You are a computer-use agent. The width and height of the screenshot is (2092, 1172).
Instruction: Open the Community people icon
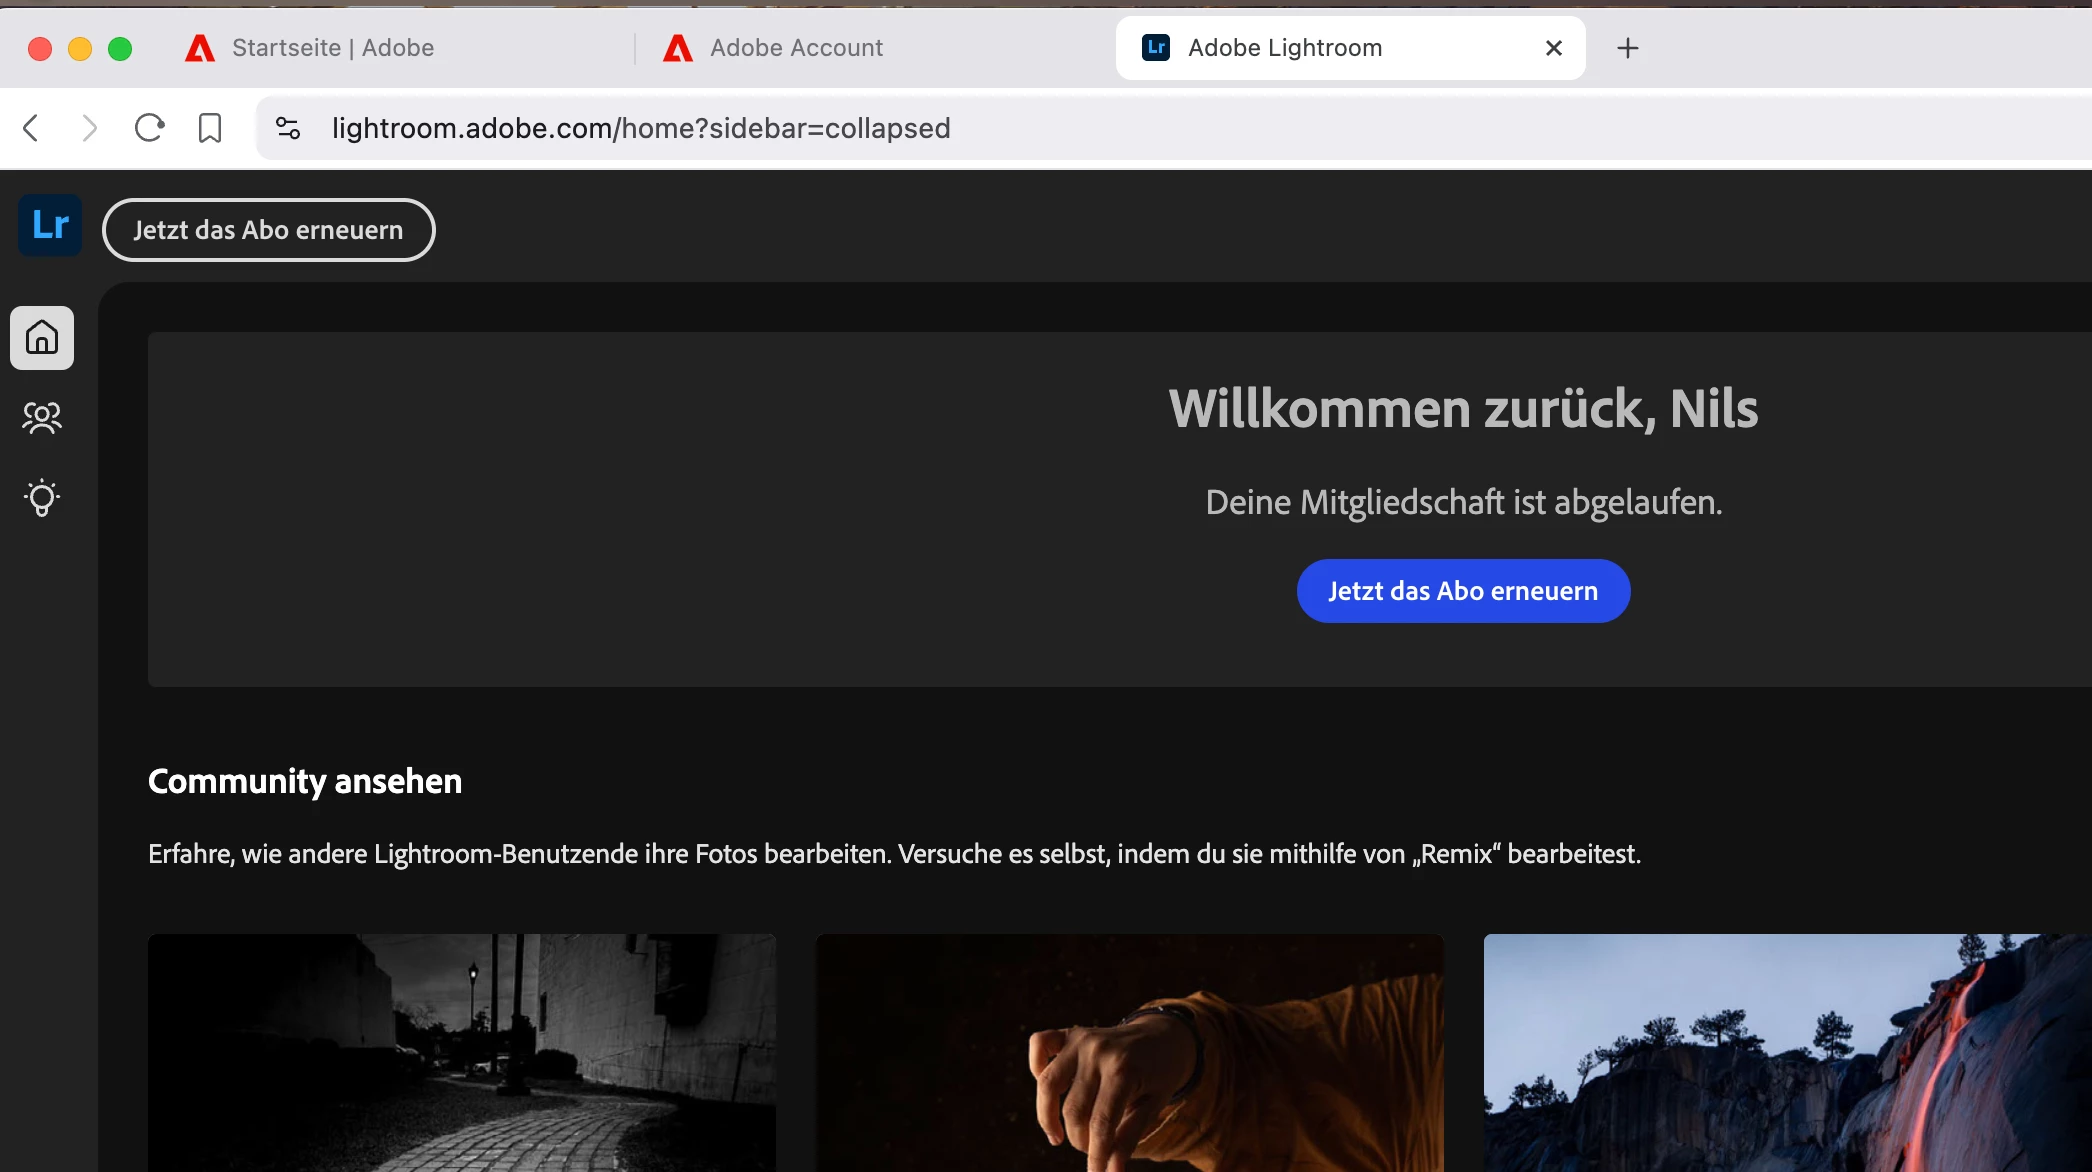42,418
